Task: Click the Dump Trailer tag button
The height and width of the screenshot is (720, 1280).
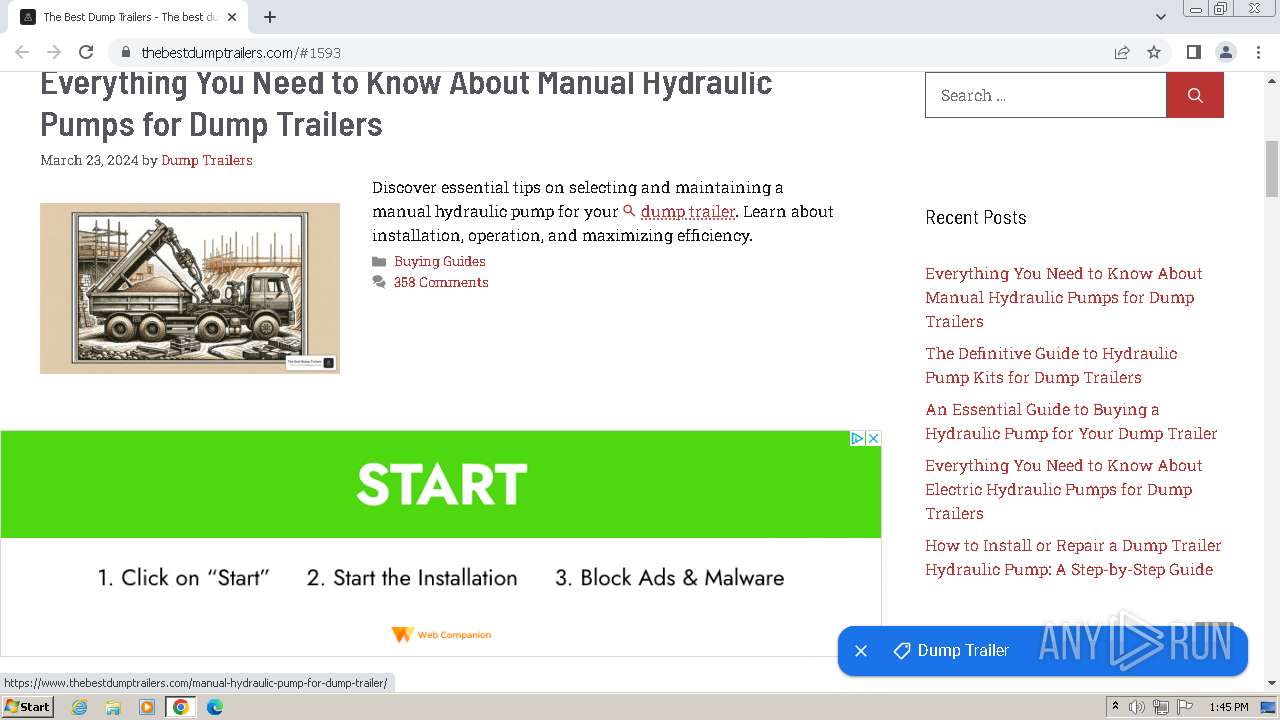Action: tap(951, 651)
